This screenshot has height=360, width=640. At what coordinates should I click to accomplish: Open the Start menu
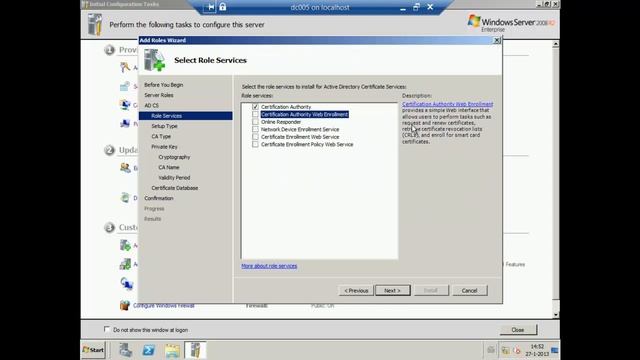coord(93,350)
